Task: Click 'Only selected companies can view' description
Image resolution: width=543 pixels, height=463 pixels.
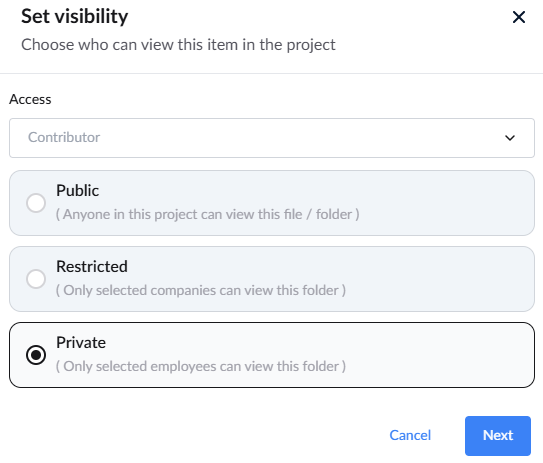Action: click(201, 290)
